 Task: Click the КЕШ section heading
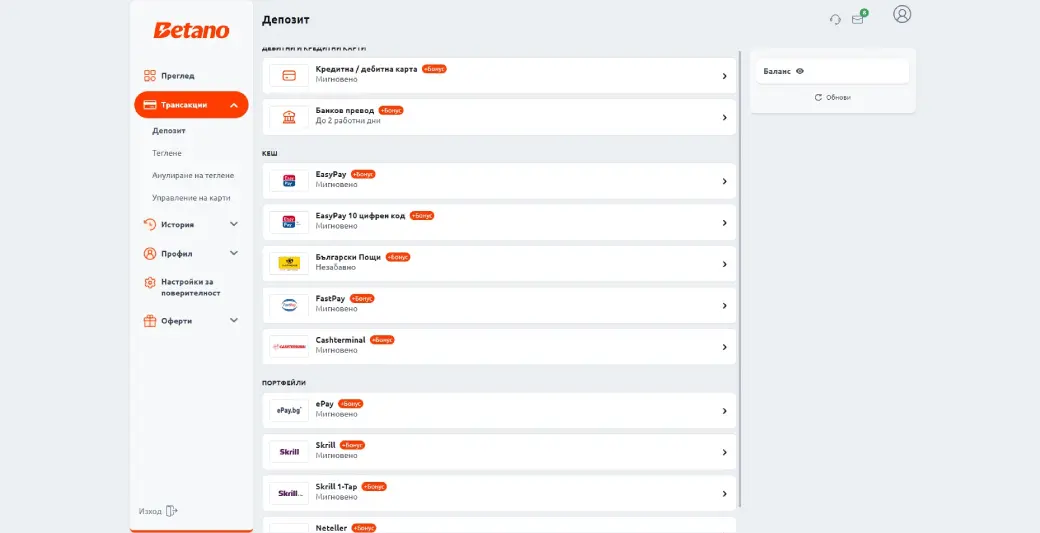click(269, 153)
